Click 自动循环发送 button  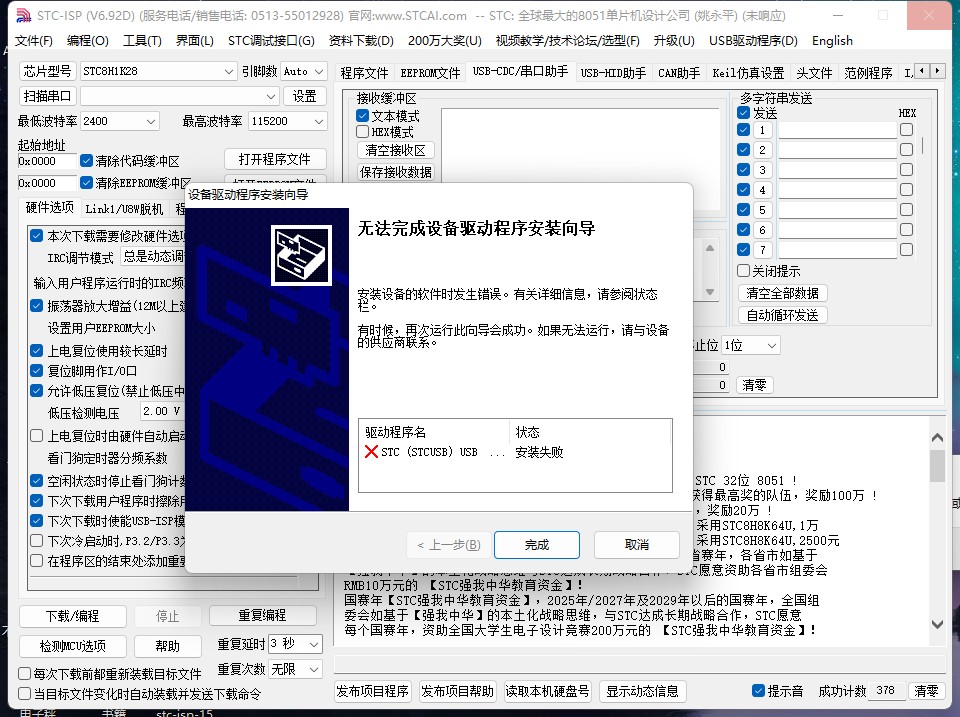click(782, 315)
